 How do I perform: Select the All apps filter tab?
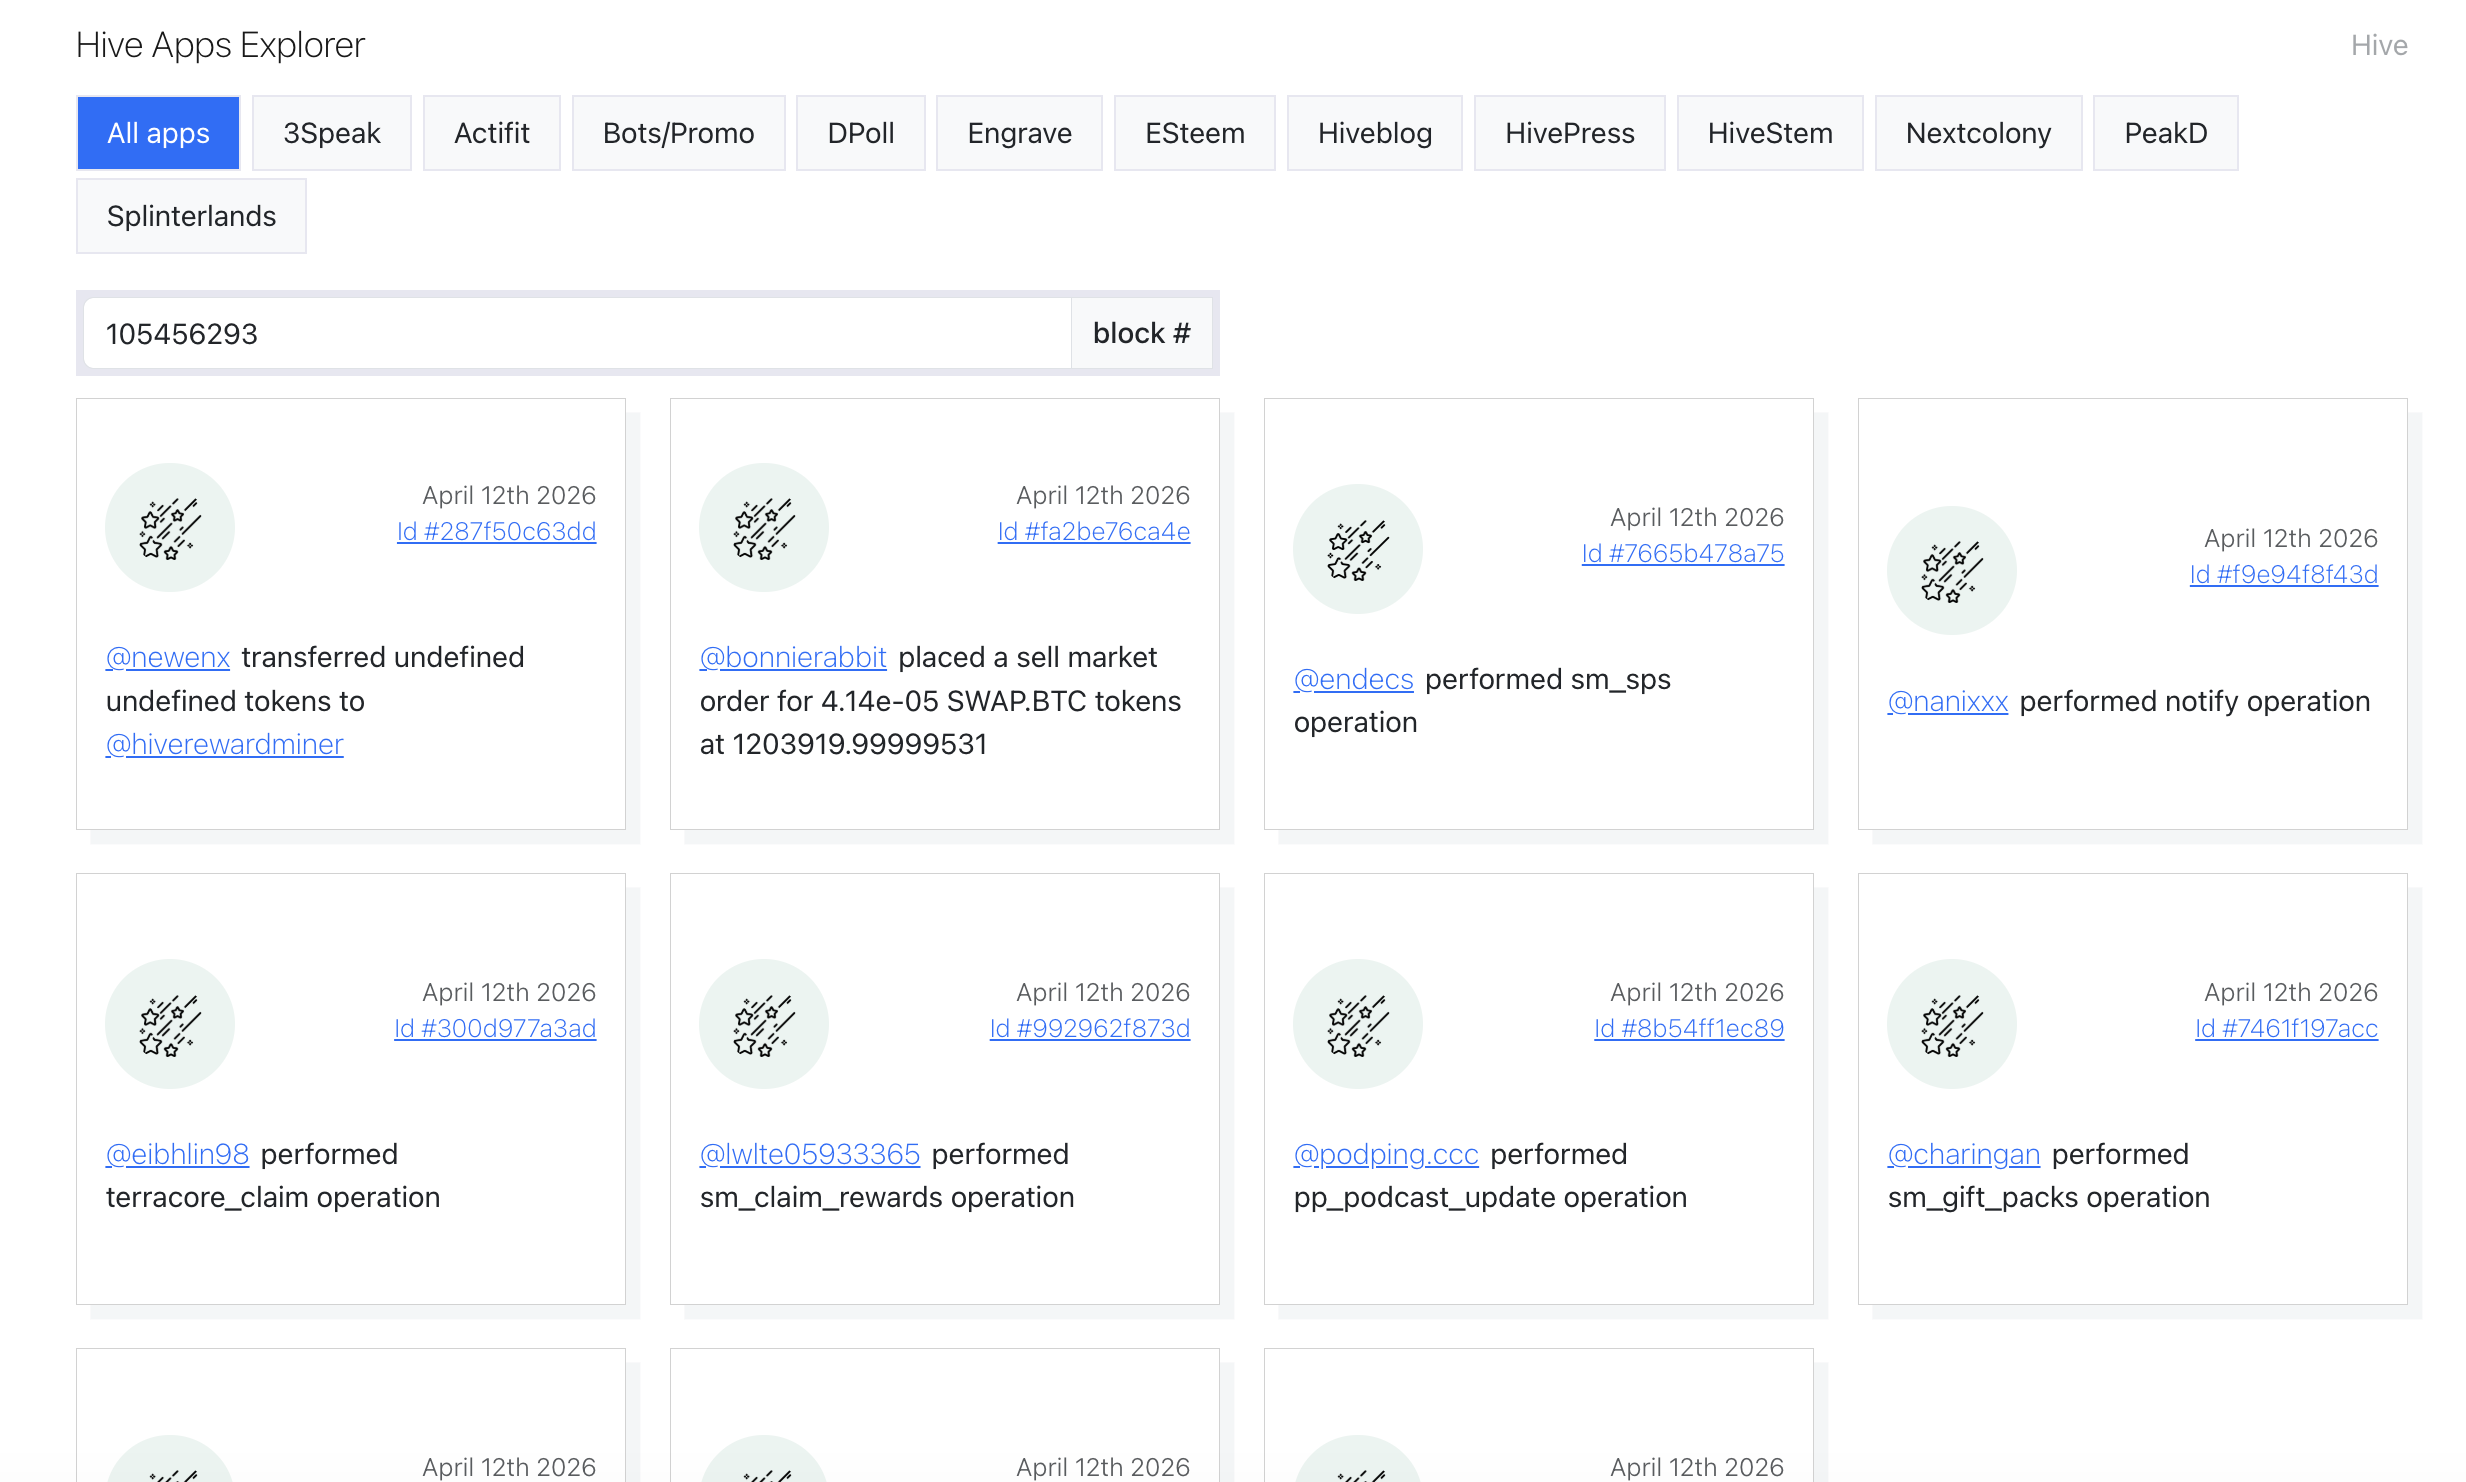tap(158, 133)
